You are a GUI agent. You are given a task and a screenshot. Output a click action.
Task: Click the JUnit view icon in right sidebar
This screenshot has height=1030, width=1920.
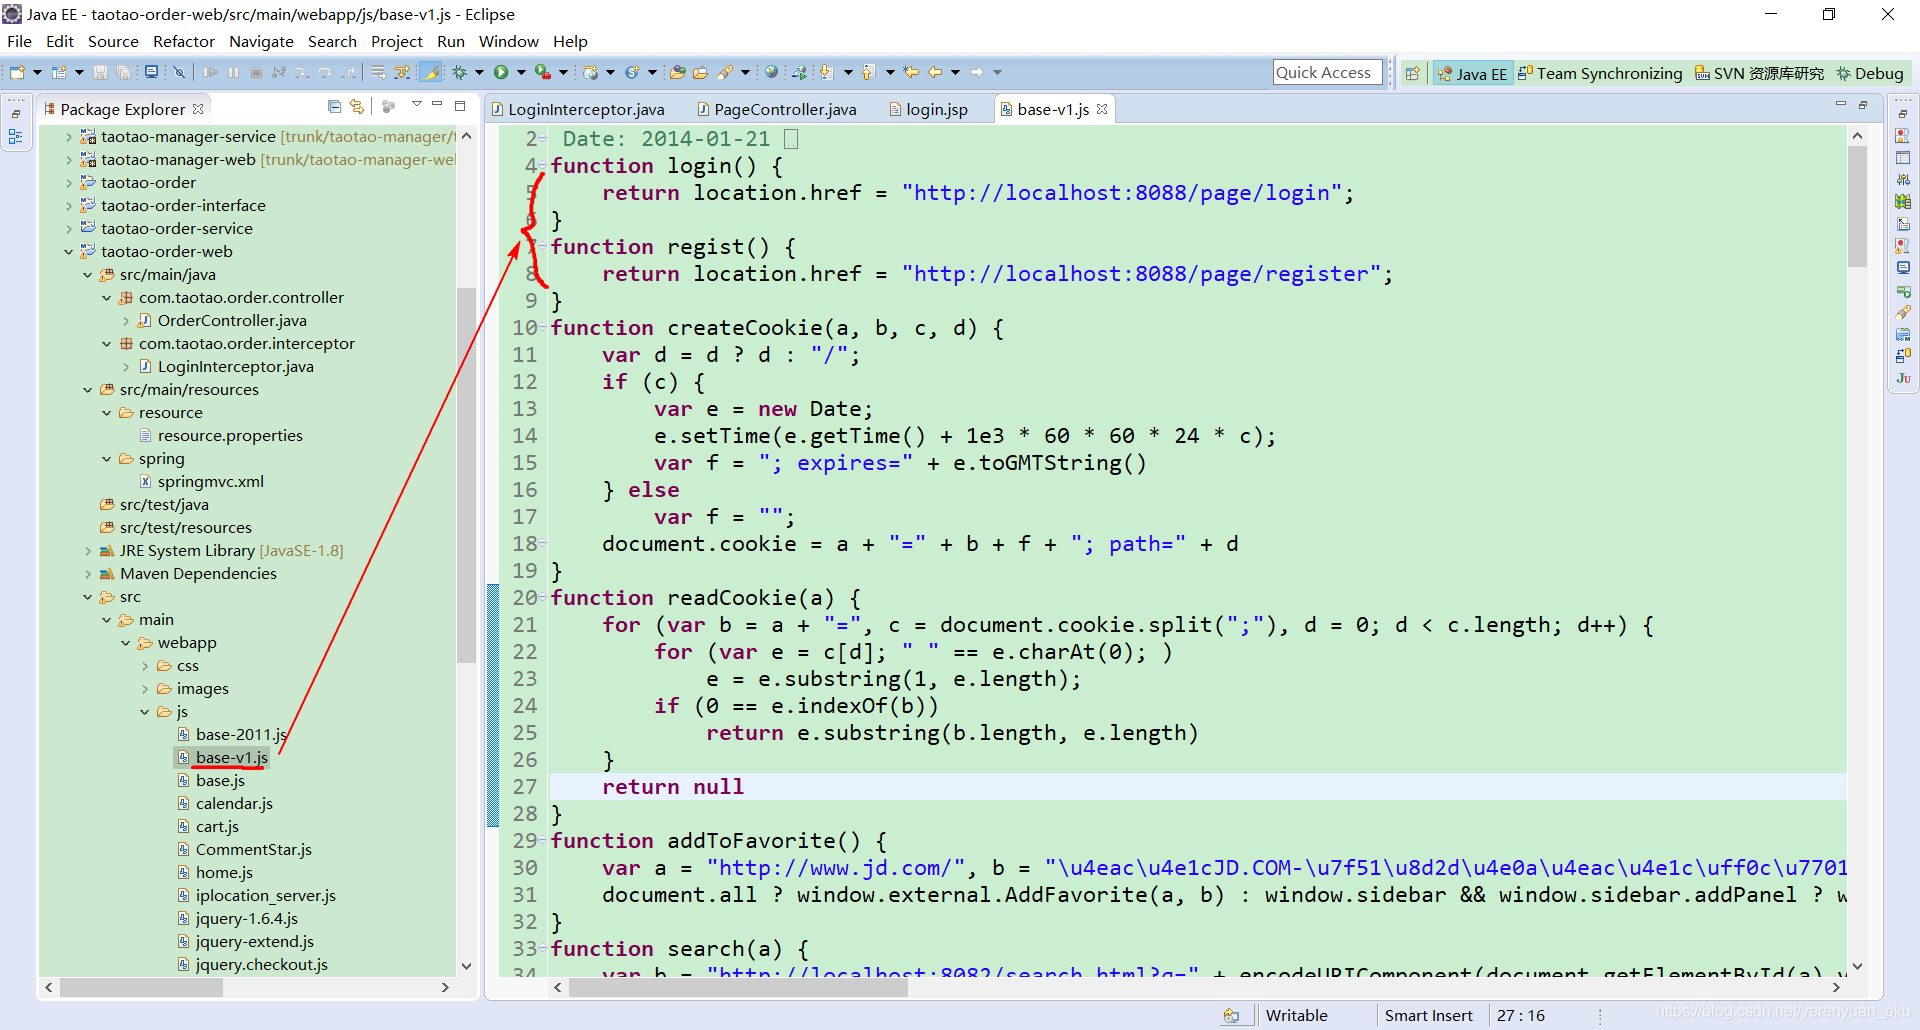(1903, 378)
